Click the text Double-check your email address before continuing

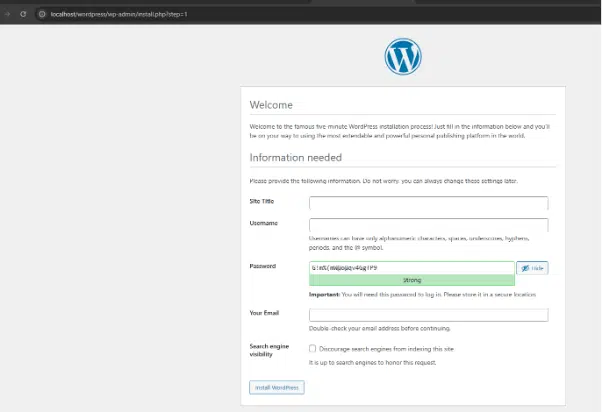380,328
